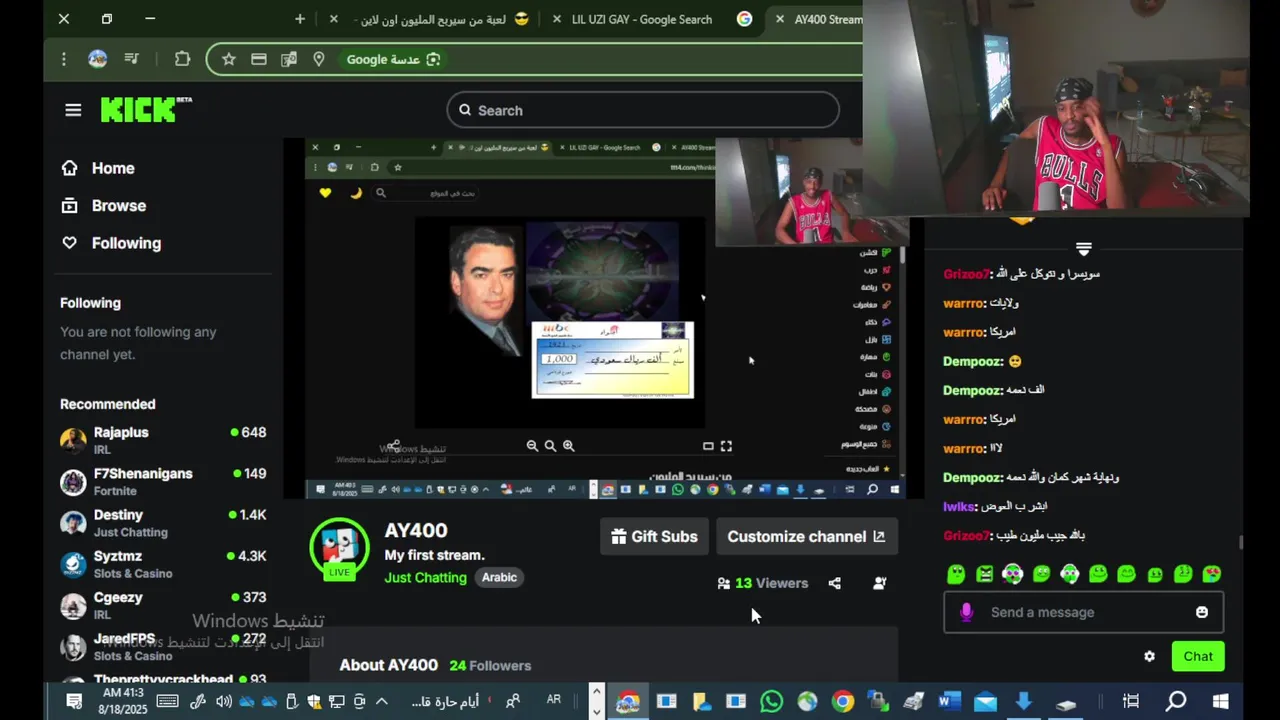
Task: Click the Kick logo
Action: point(146,109)
